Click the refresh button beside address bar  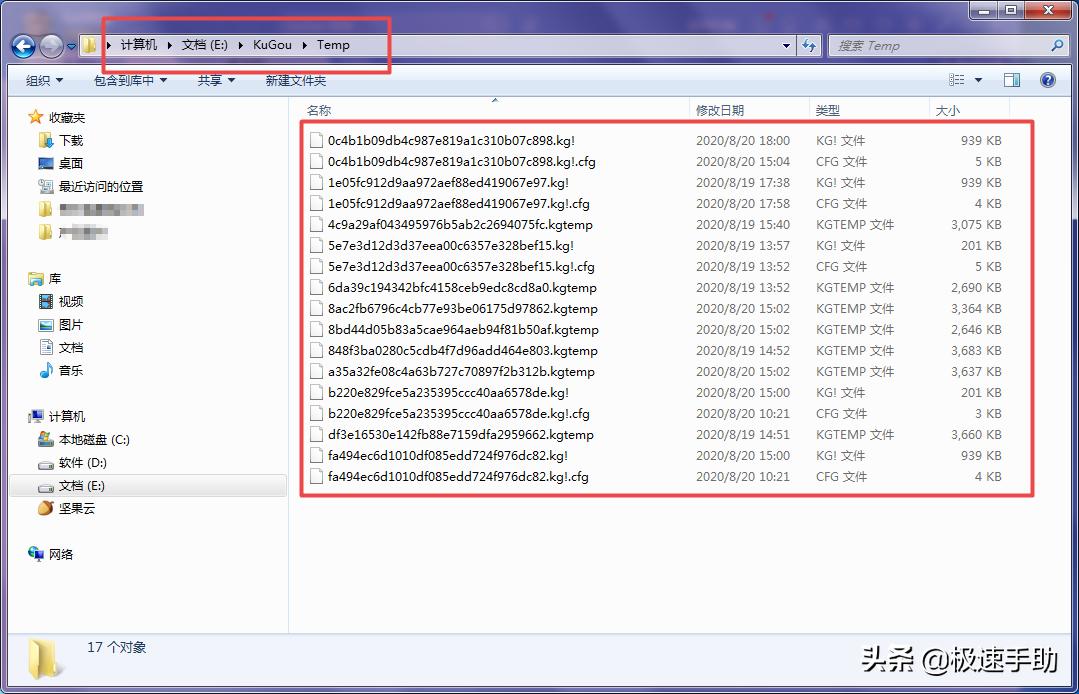coord(809,46)
